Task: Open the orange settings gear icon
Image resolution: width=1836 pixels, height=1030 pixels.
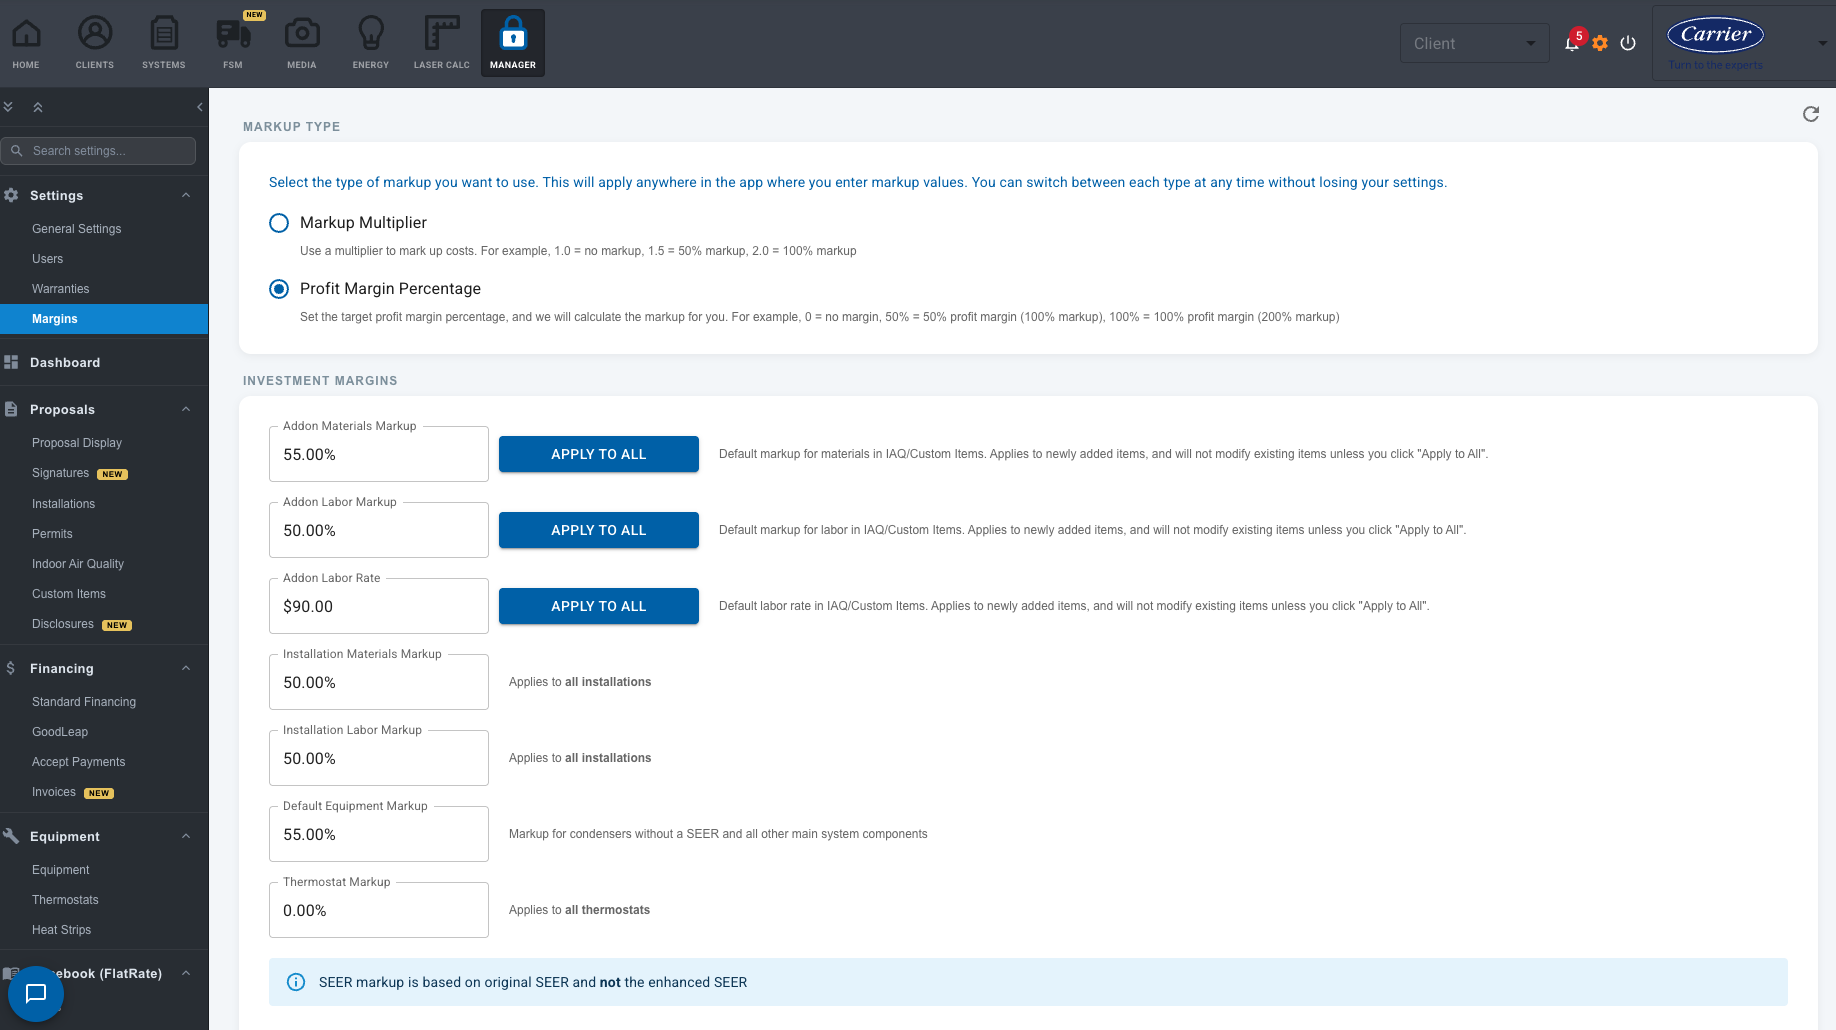Action: (1600, 43)
